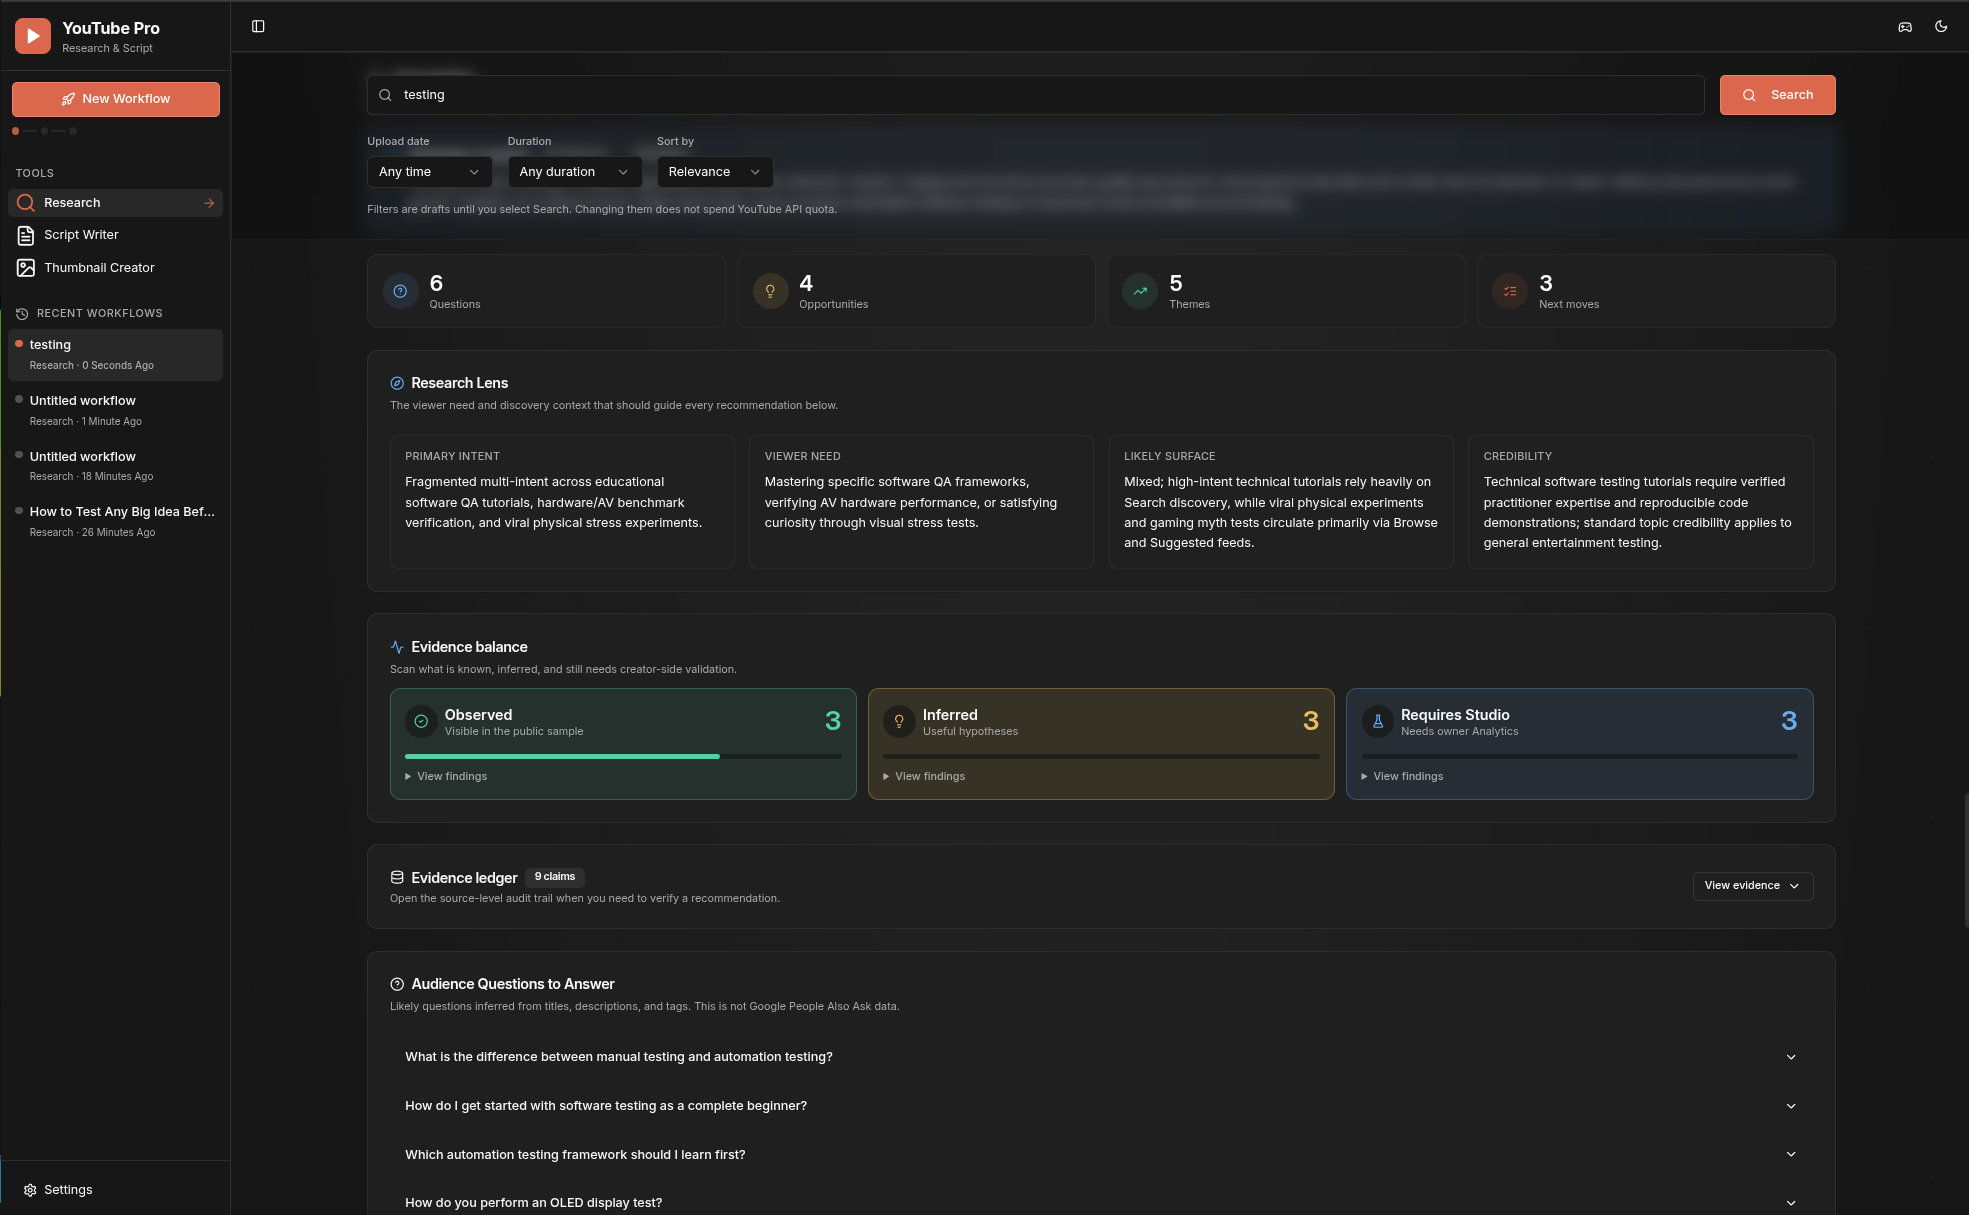This screenshot has height=1215, width=1969.
Task: Open the Any duration dropdown
Action: tap(574, 172)
